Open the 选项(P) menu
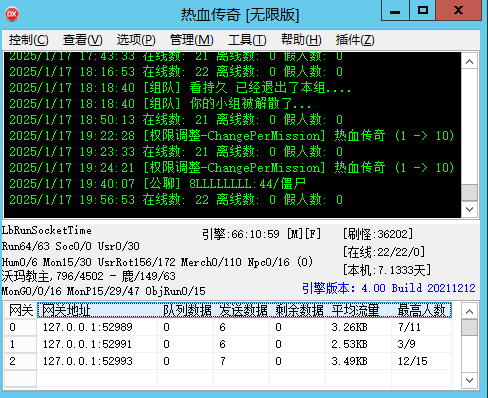This screenshot has width=488, height=398. click(136, 40)
